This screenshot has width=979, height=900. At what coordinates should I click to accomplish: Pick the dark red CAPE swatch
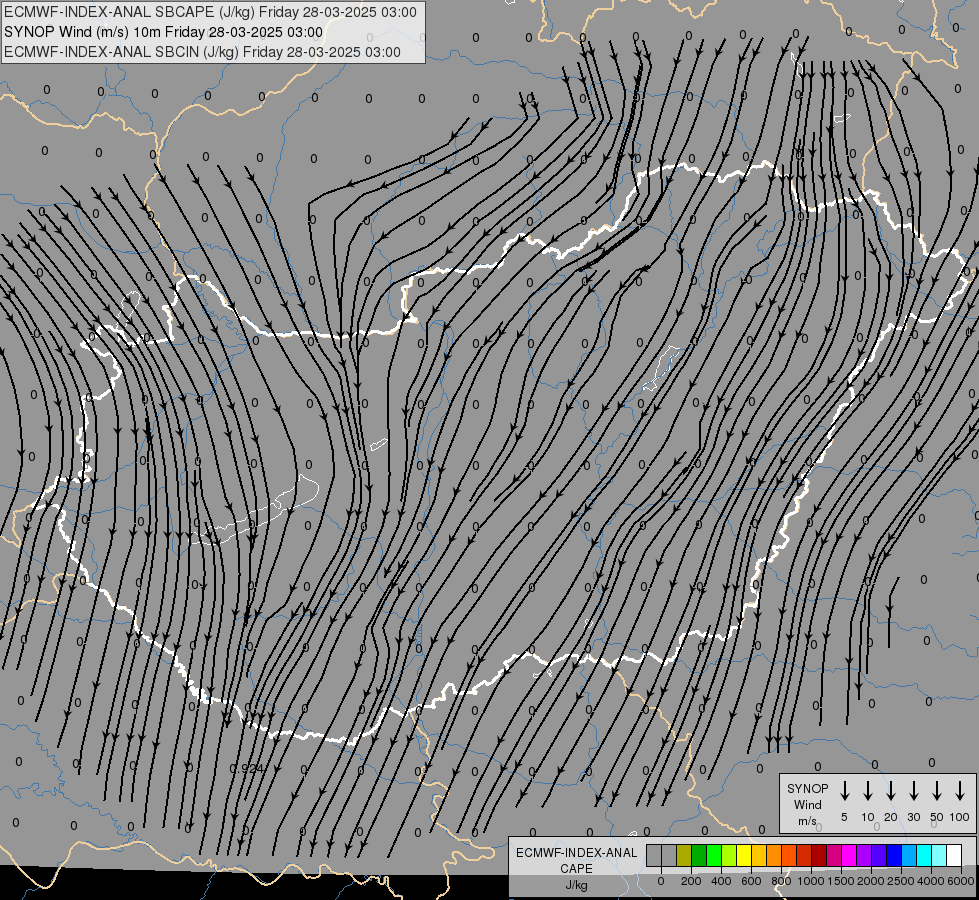tap(819, 855)
